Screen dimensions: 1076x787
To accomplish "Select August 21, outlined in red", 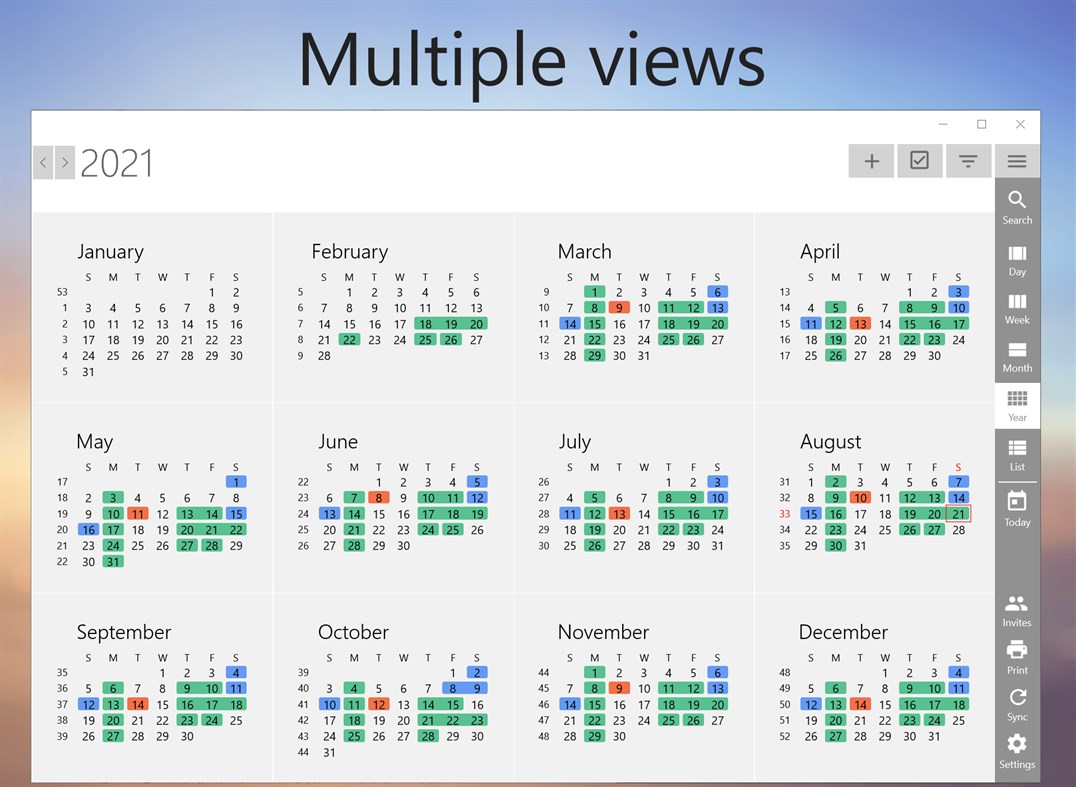I will [957, 513].
